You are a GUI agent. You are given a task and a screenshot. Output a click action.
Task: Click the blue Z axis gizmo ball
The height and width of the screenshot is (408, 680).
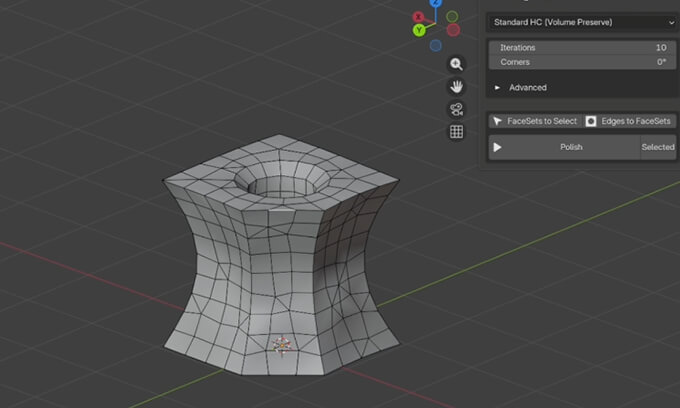(436, 4)
